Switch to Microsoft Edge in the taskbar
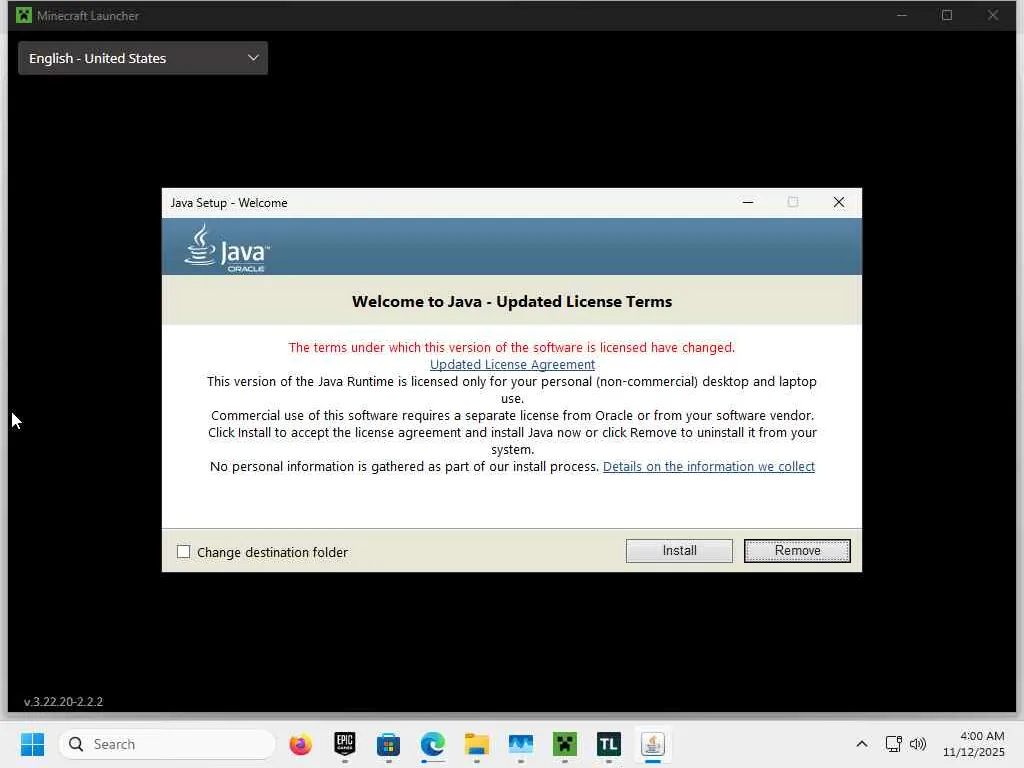This screenshot has height=768, width=1024. point(432,744)
